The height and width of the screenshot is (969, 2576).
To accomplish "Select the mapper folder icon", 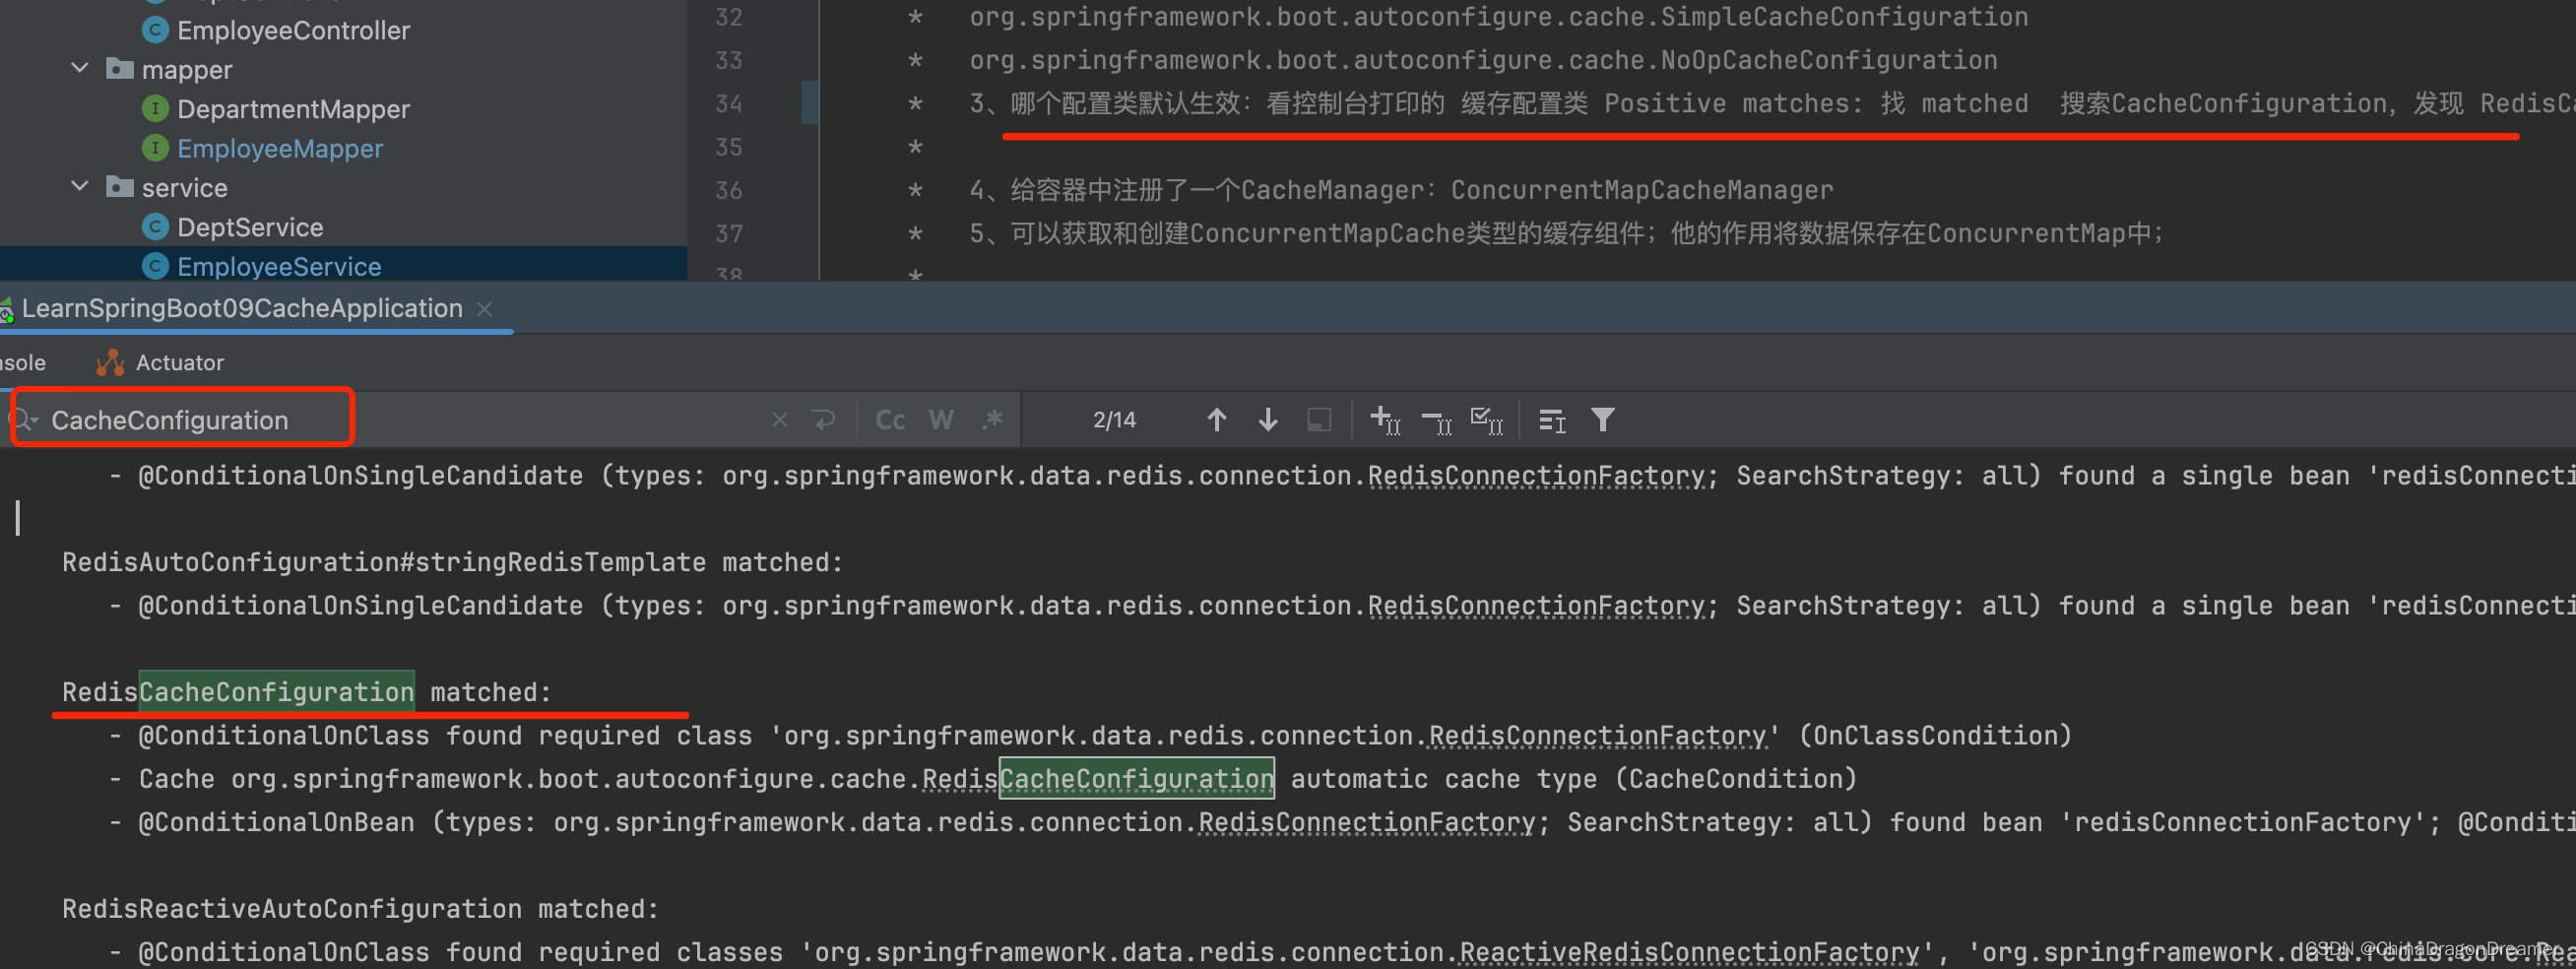I will [x=119, y=69].
